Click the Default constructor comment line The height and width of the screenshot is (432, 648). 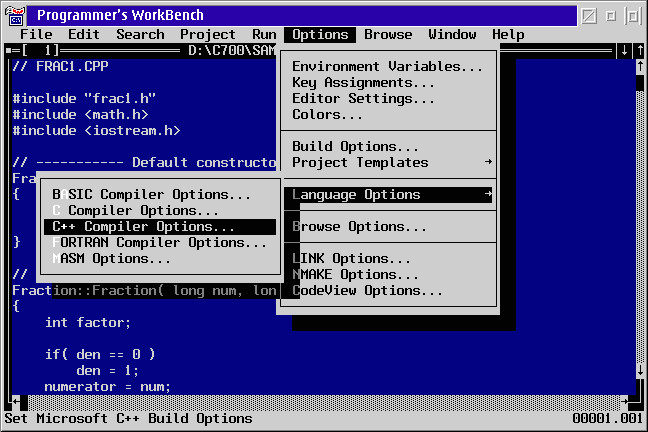pyautogui.click(x=144, y=162)
